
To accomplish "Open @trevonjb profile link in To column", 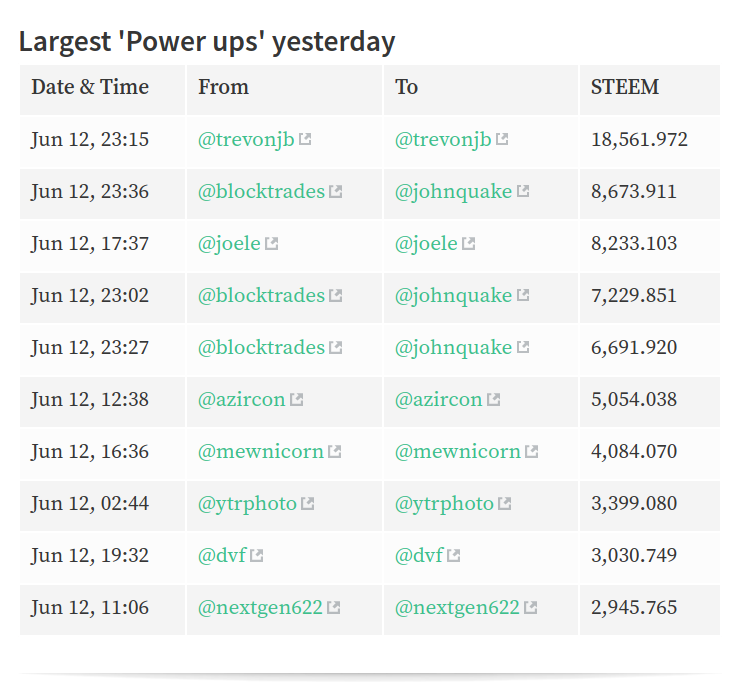I will 443,139.
